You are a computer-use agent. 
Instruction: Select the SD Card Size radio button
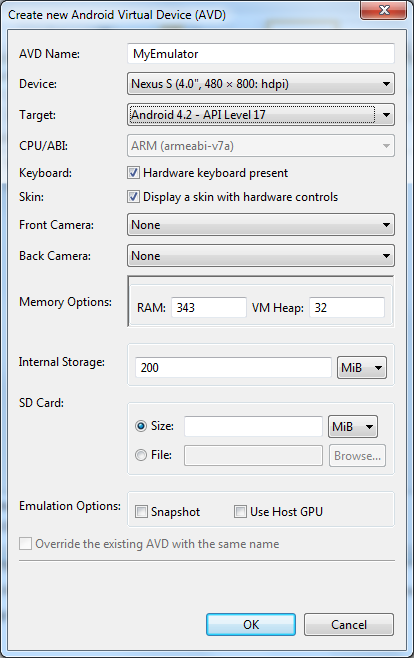coord(141,426)
